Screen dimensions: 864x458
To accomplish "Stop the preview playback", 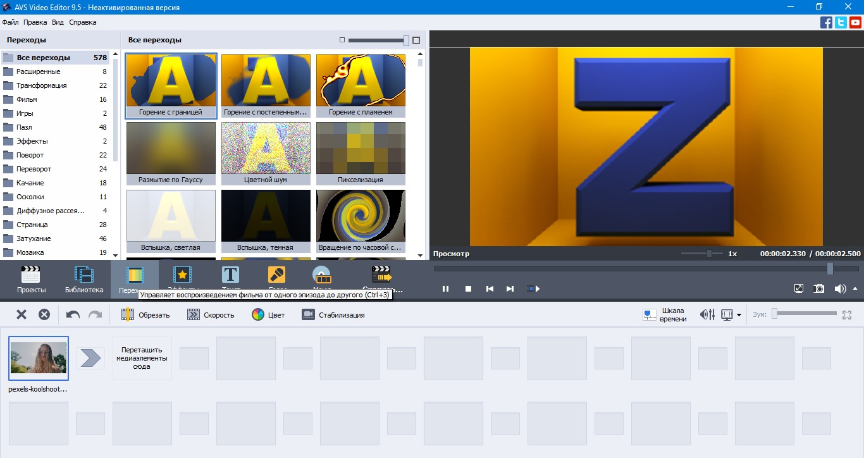I will (x=468, y=289).
